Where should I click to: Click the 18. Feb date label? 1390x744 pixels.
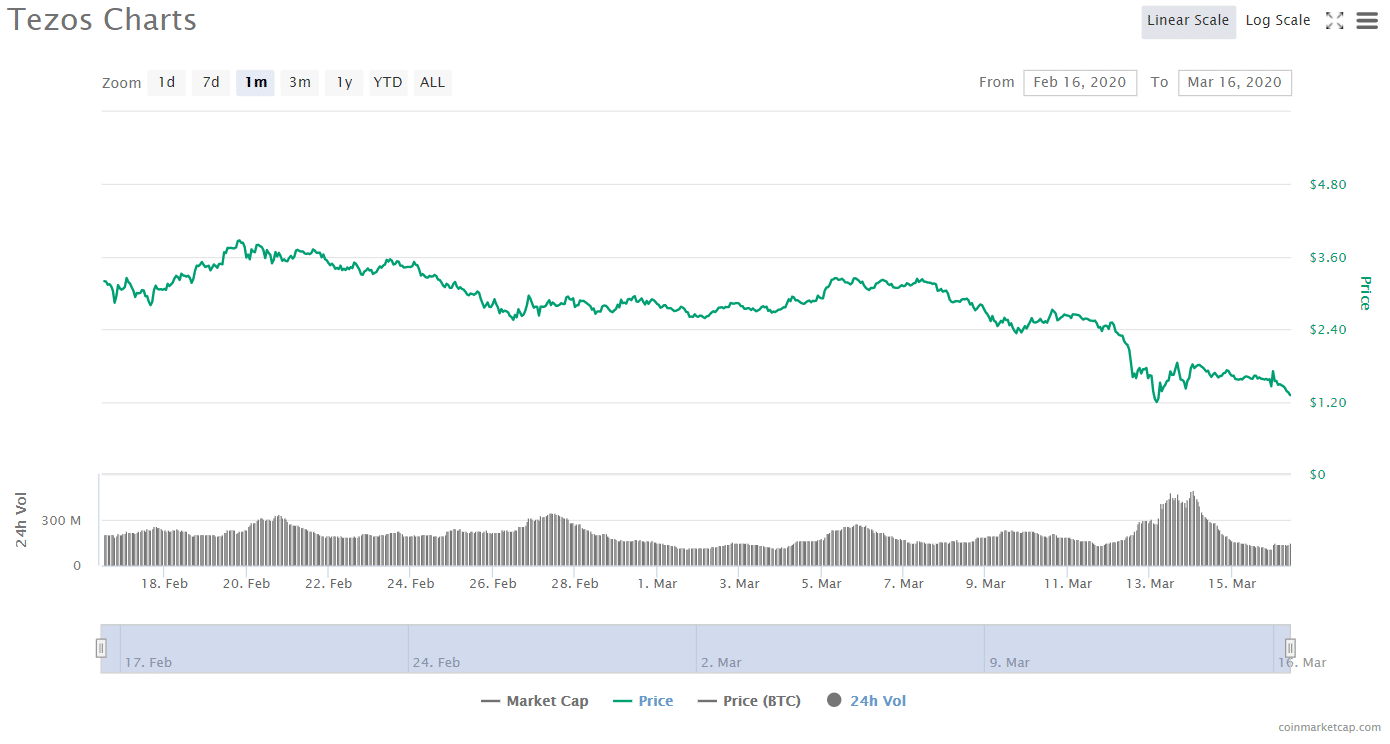point(164,584)
